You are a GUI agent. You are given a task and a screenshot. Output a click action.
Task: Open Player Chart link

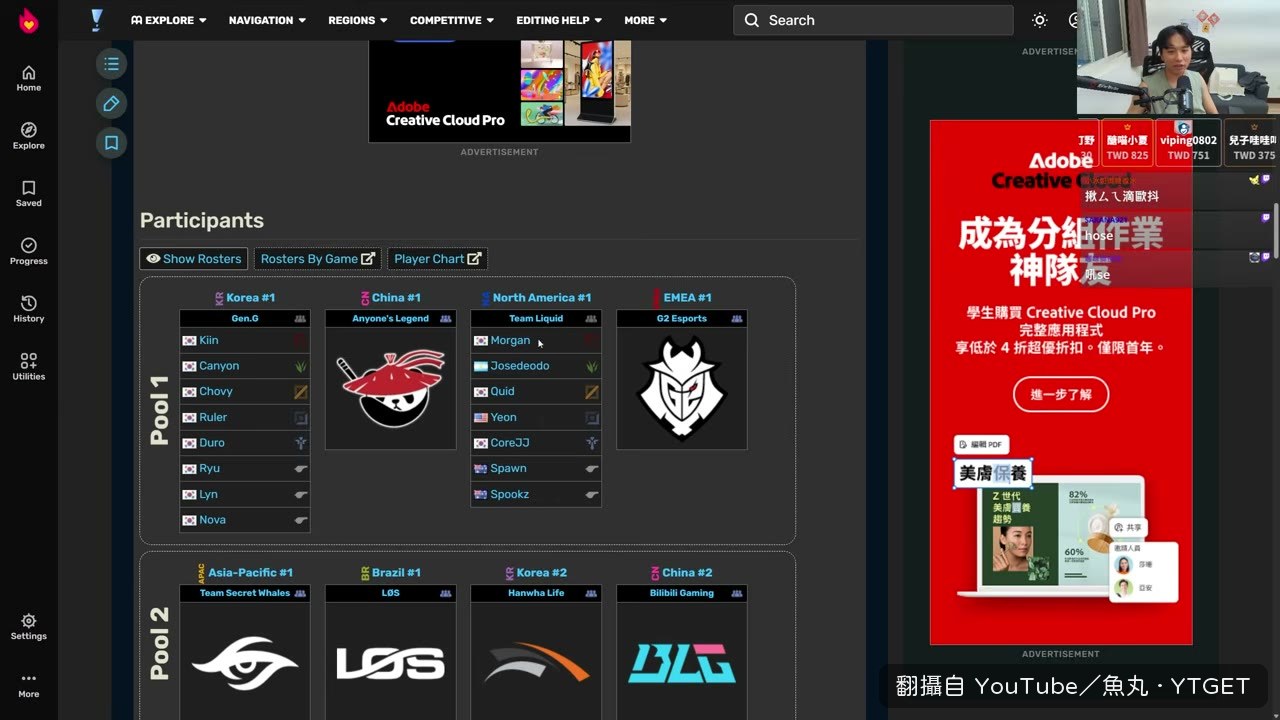coord(438,259)
